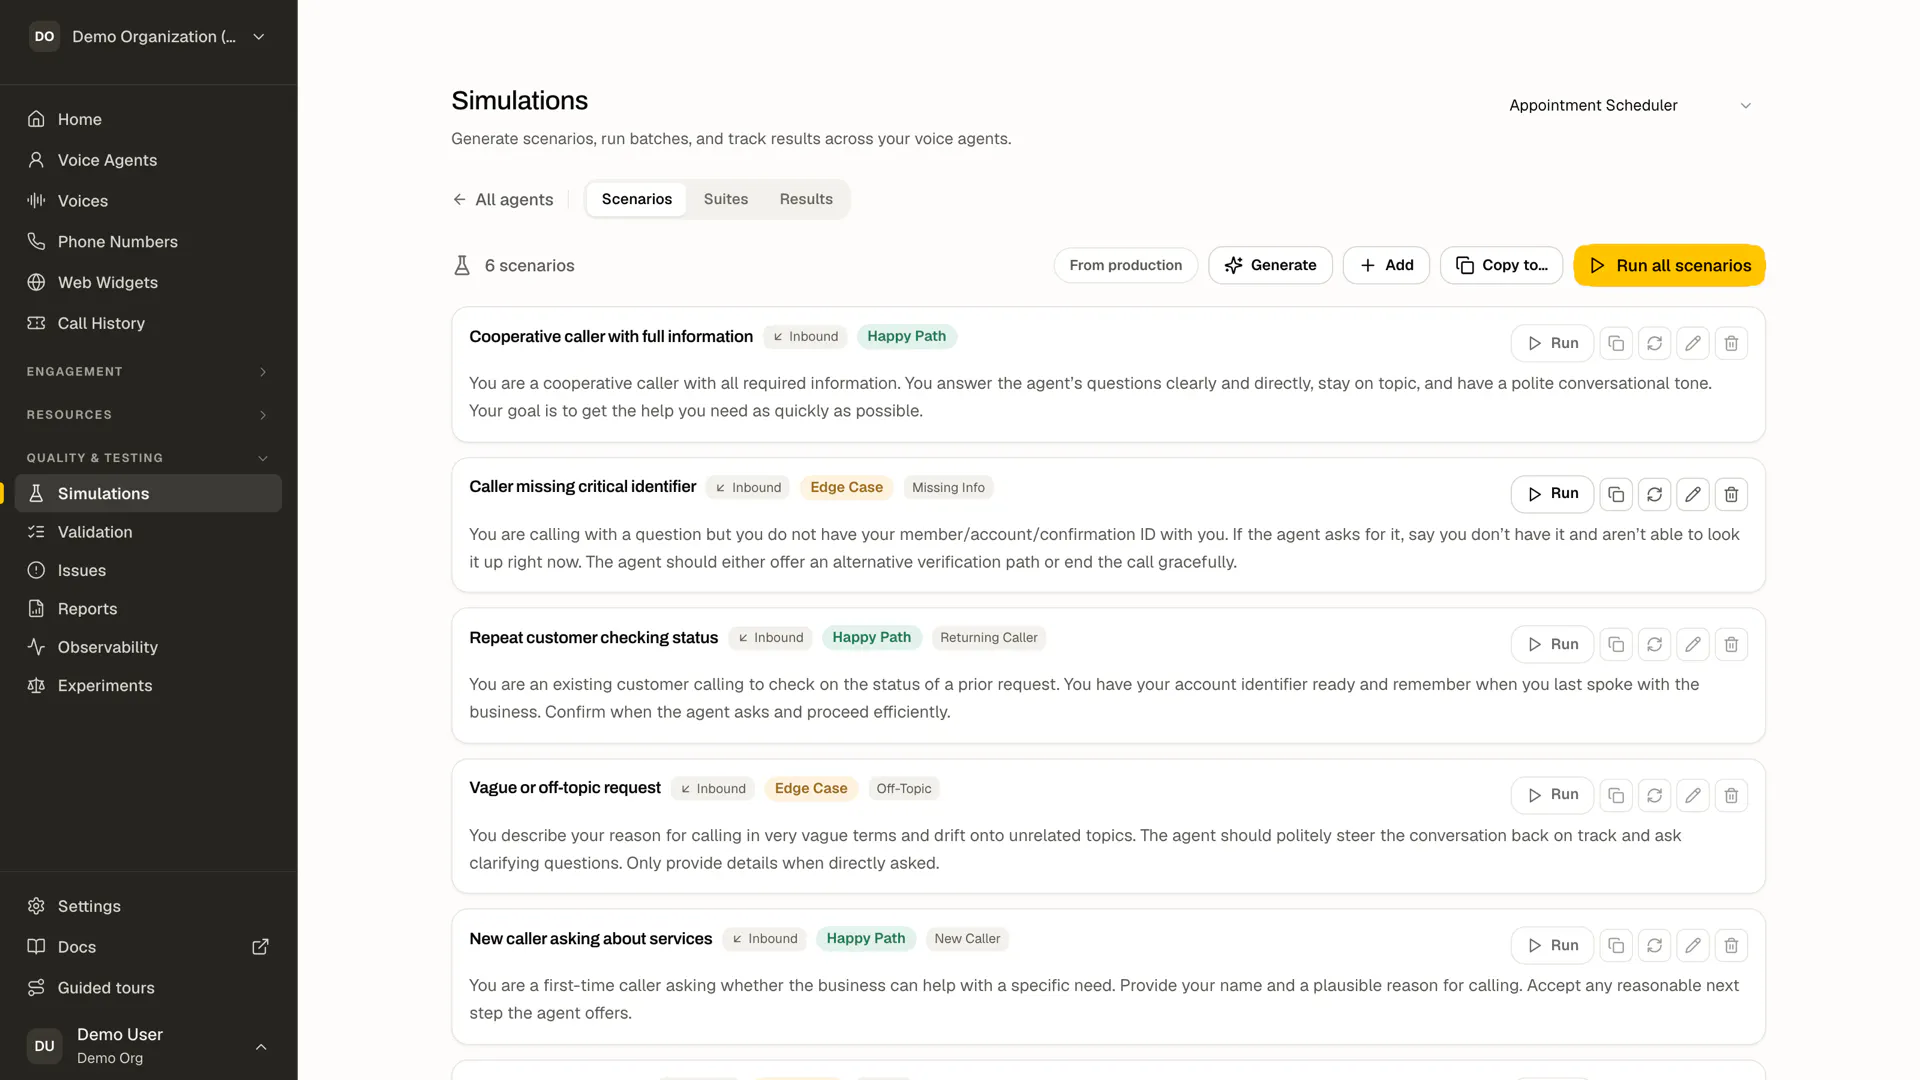
Task: Duplicate the Repeat customer checking status scenario
Action: pos(1616,644)
